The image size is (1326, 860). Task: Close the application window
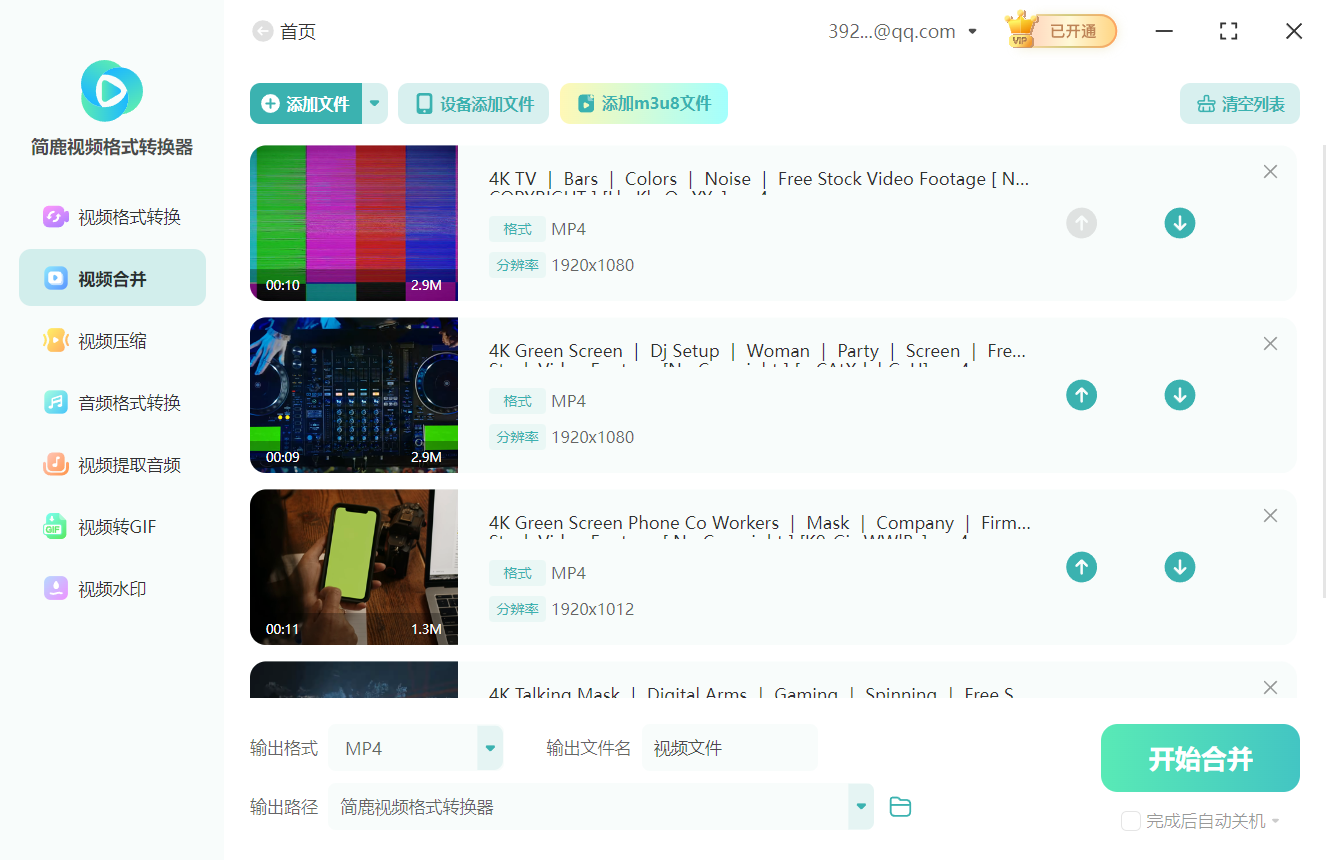tap(1294, 31)
